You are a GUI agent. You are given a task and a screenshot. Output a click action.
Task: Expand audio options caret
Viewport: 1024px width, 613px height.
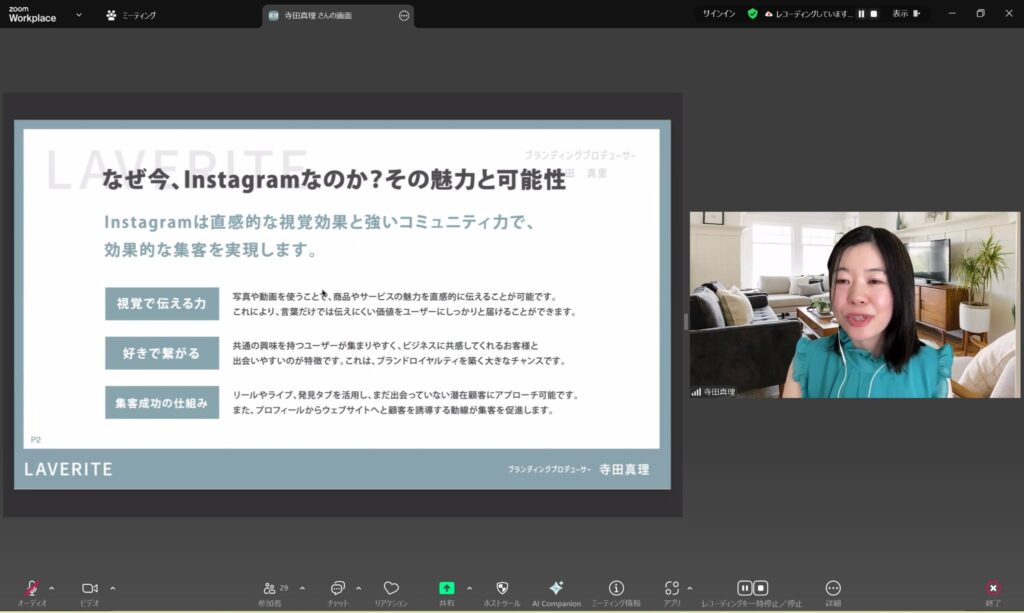(x=52, y=588)
